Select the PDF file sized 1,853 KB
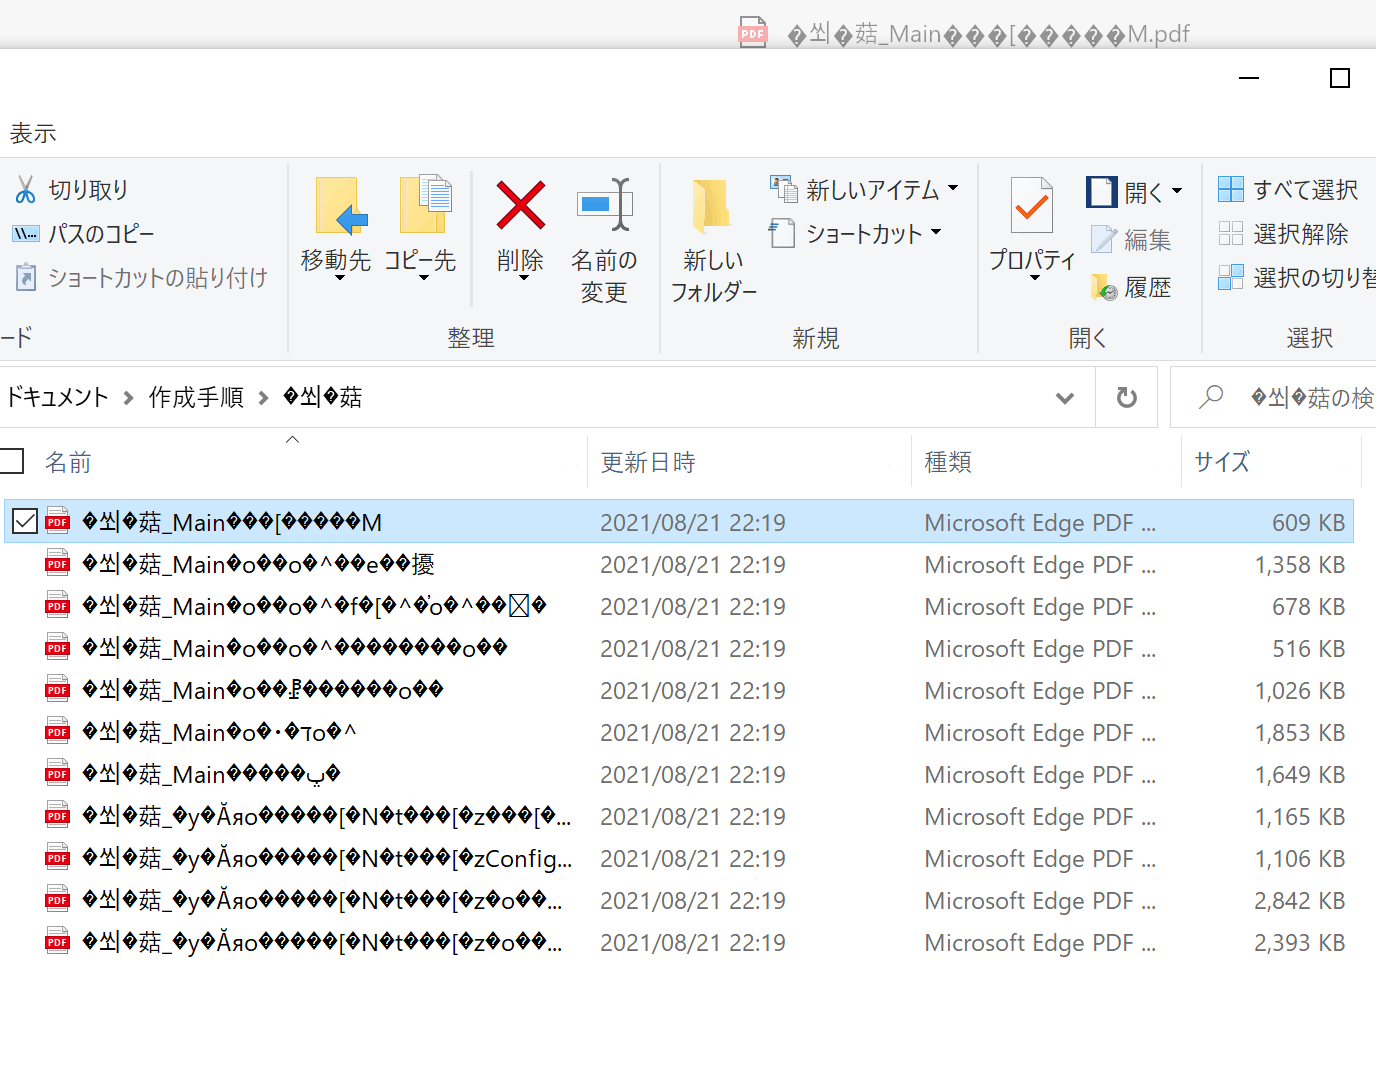This screenshot has width=1376, height=1073. [218, 733]
